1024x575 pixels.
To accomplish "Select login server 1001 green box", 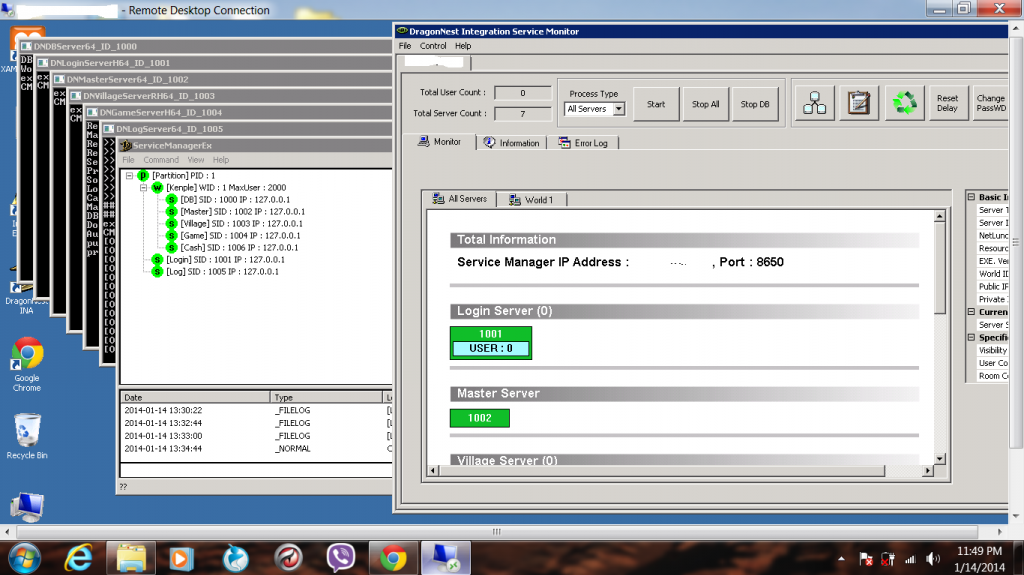I will 490,342.
